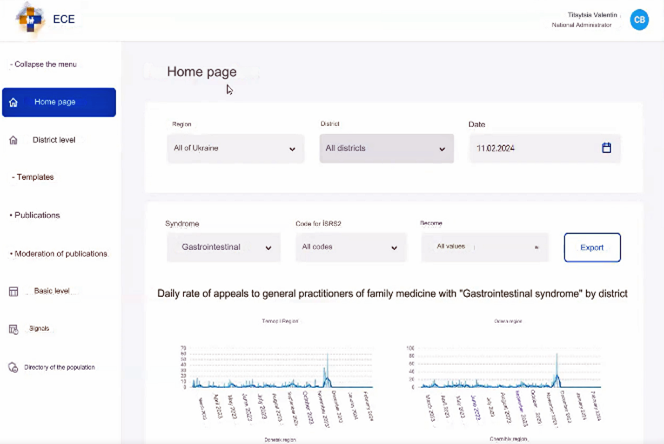
Task: Expand the Region dropdown All of Ukraine
Action: click(x=235, y=148)
